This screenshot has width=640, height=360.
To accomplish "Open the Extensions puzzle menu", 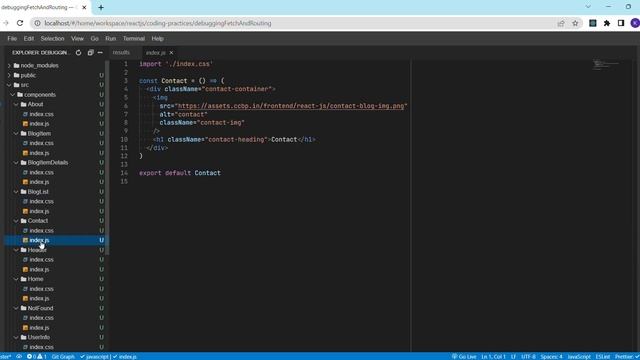I will (607, 23).
